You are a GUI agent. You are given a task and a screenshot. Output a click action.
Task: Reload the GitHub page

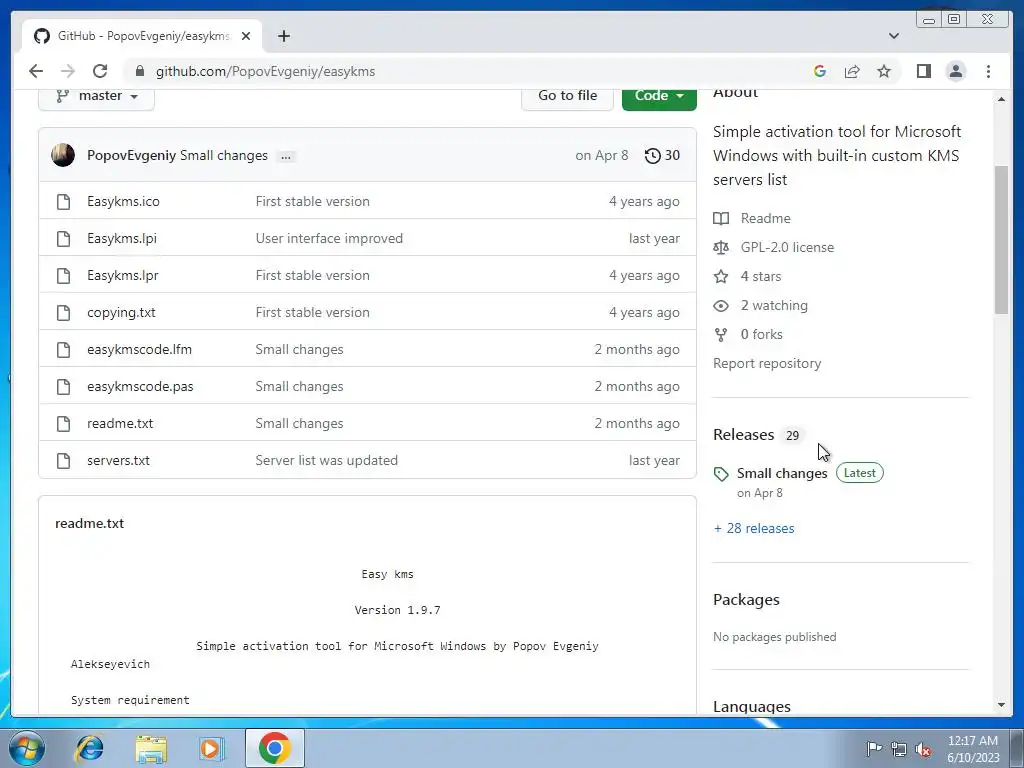click(100, 71)
